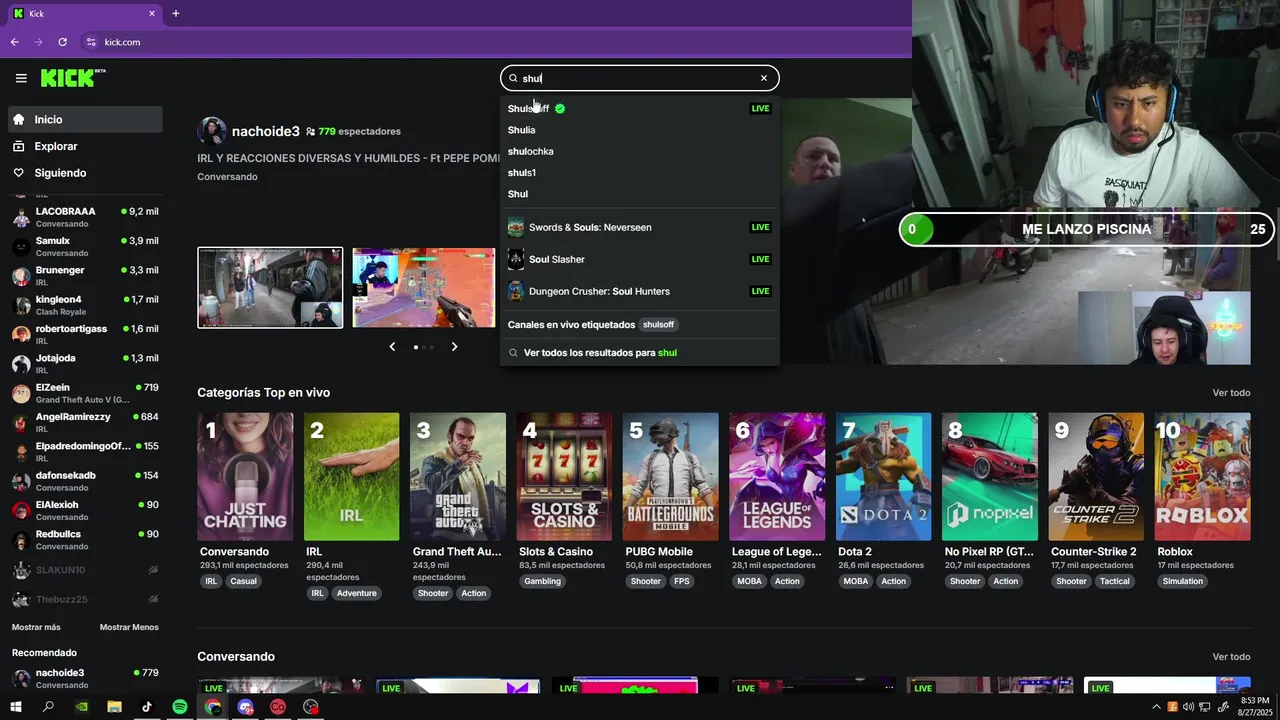This screenshot has height=720, width=1280.
Task: Open nachoide3 channel from featured stream
Action: coord(265,131)
